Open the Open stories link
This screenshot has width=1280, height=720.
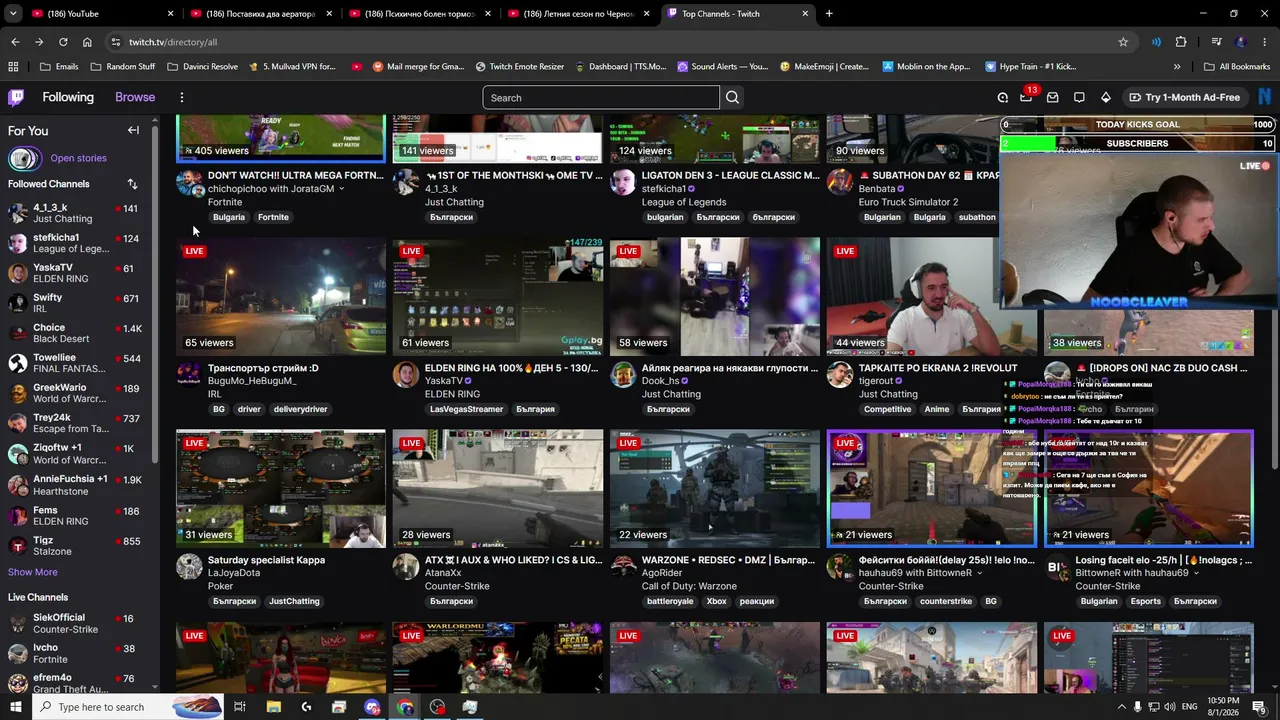(x=78, y=158)
